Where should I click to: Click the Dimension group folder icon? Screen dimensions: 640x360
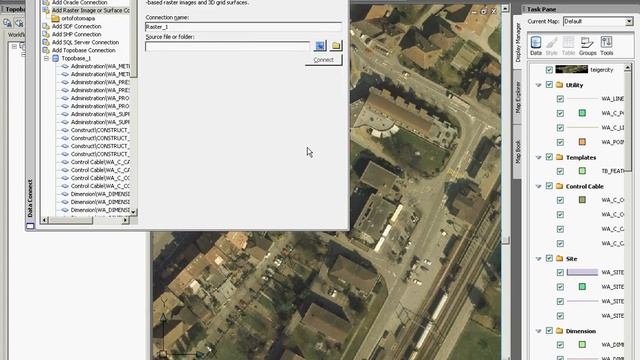point(560,331)
